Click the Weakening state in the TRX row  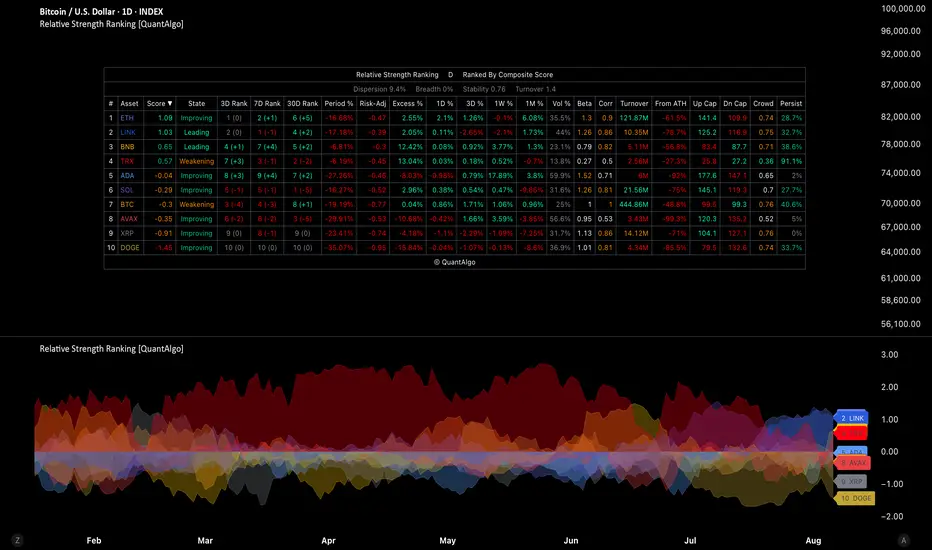(196, 161)
